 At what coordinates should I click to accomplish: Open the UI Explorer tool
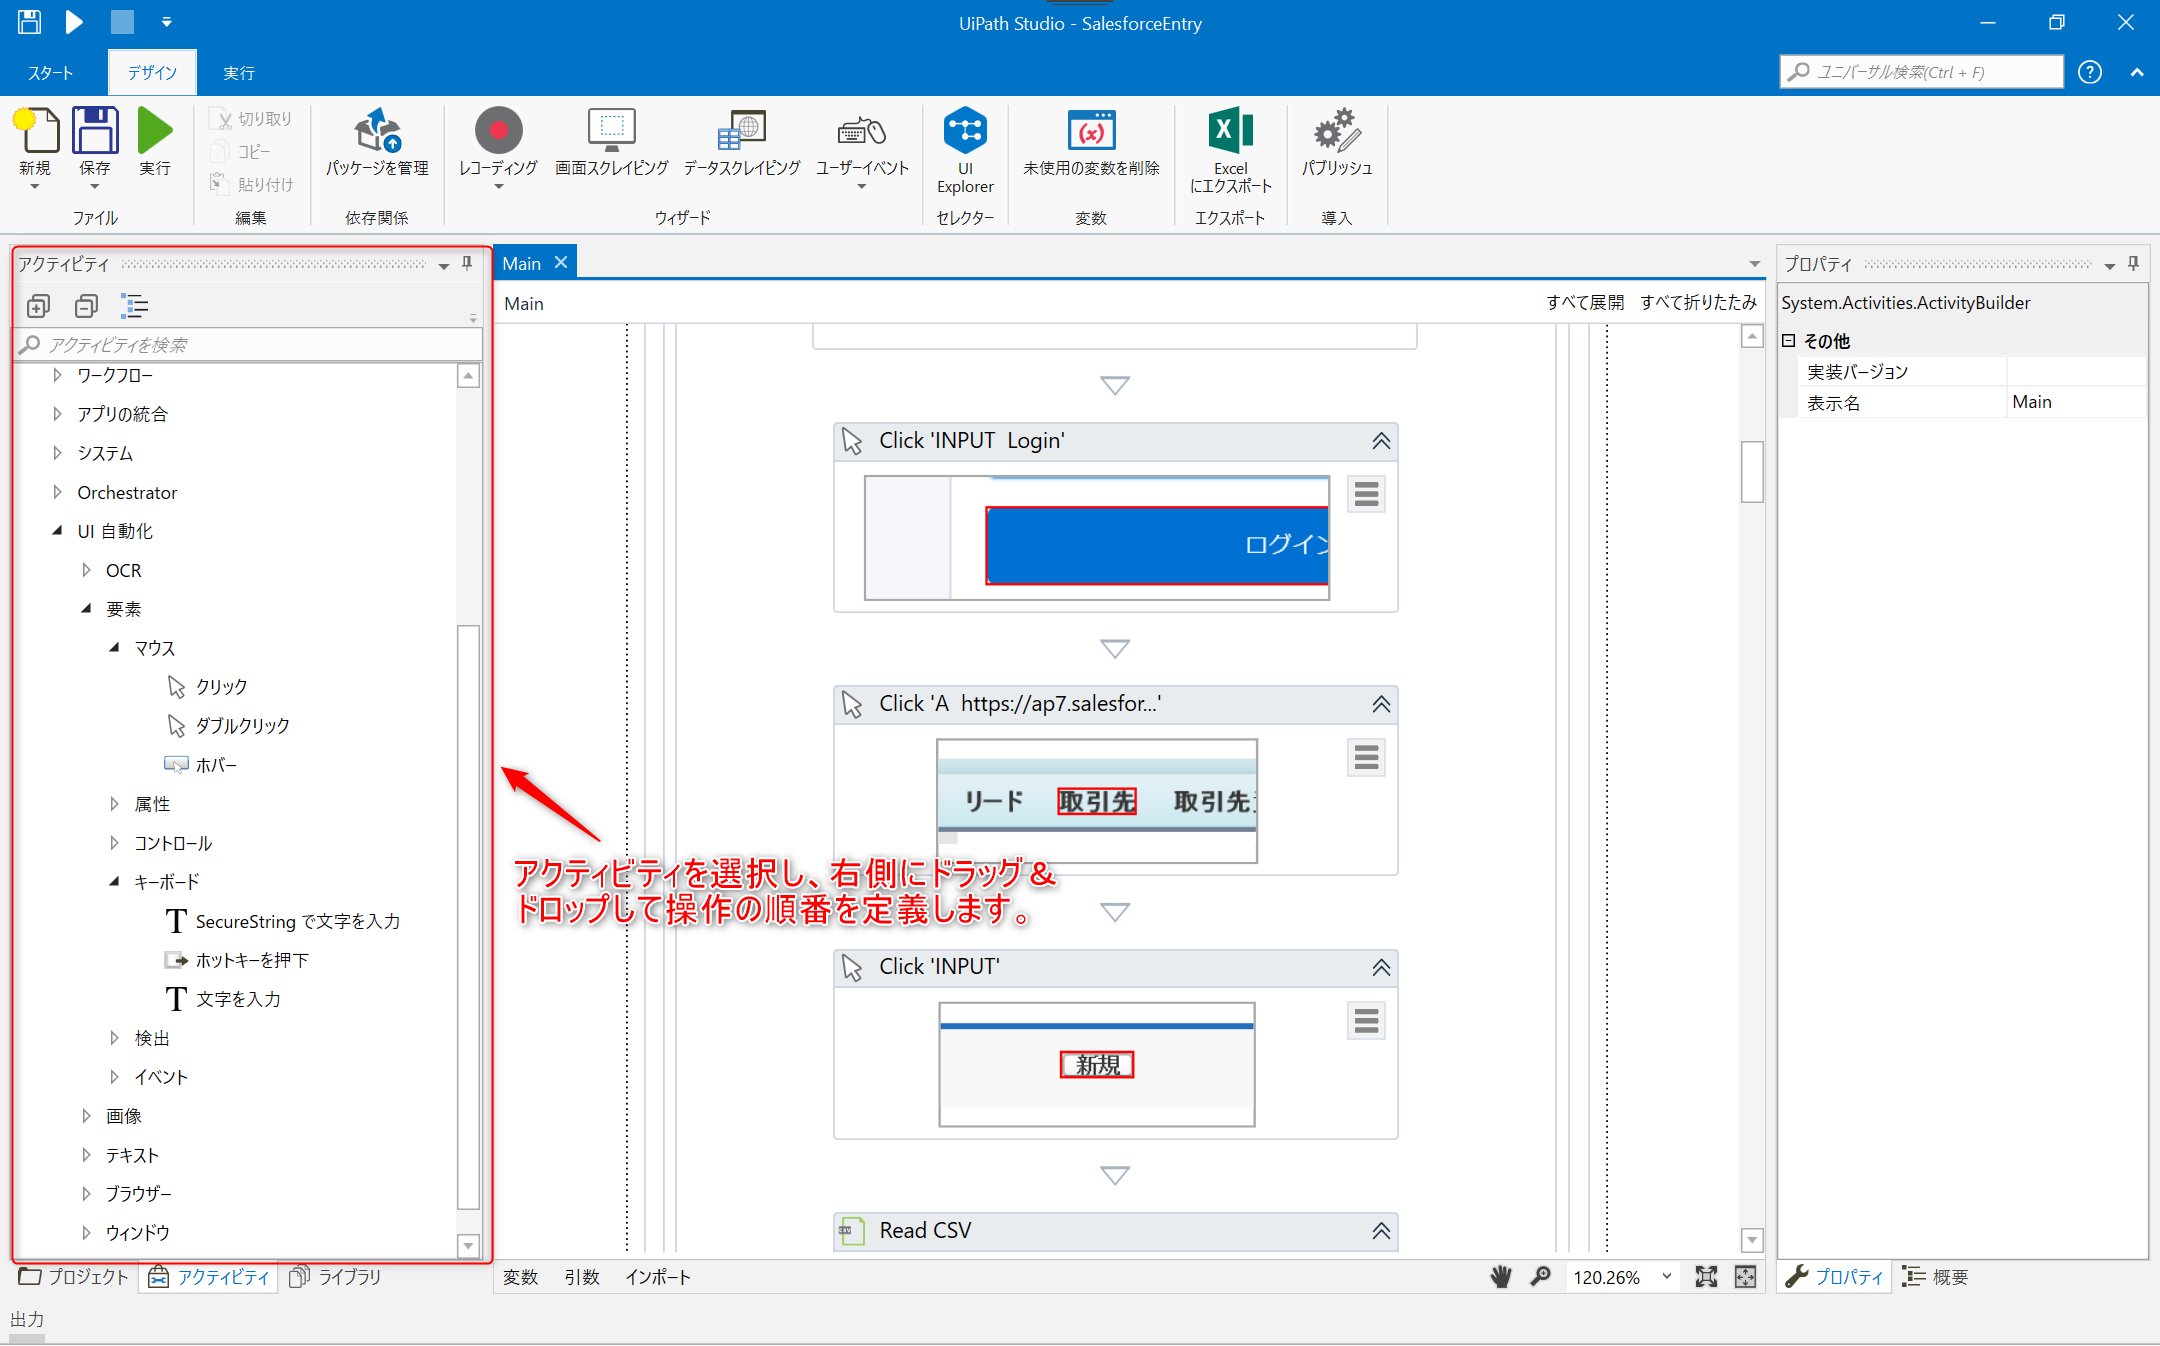click(965, 149)
